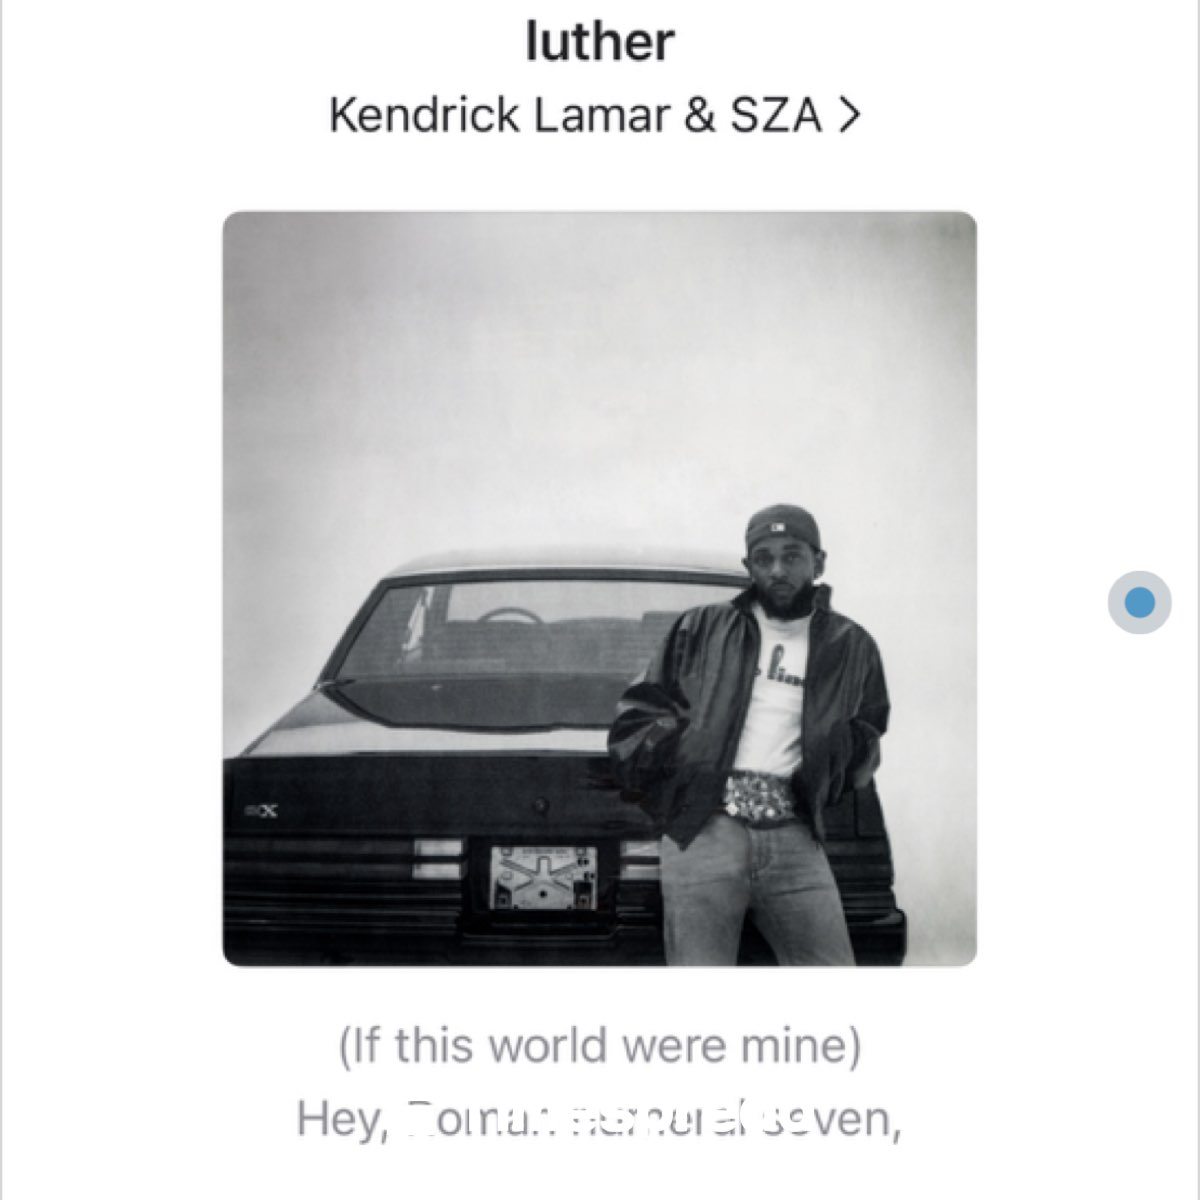Viewport: 1200px width, 1200px height.
Task: Click the car's license plate in artwork
Action: tap(543, 877)
